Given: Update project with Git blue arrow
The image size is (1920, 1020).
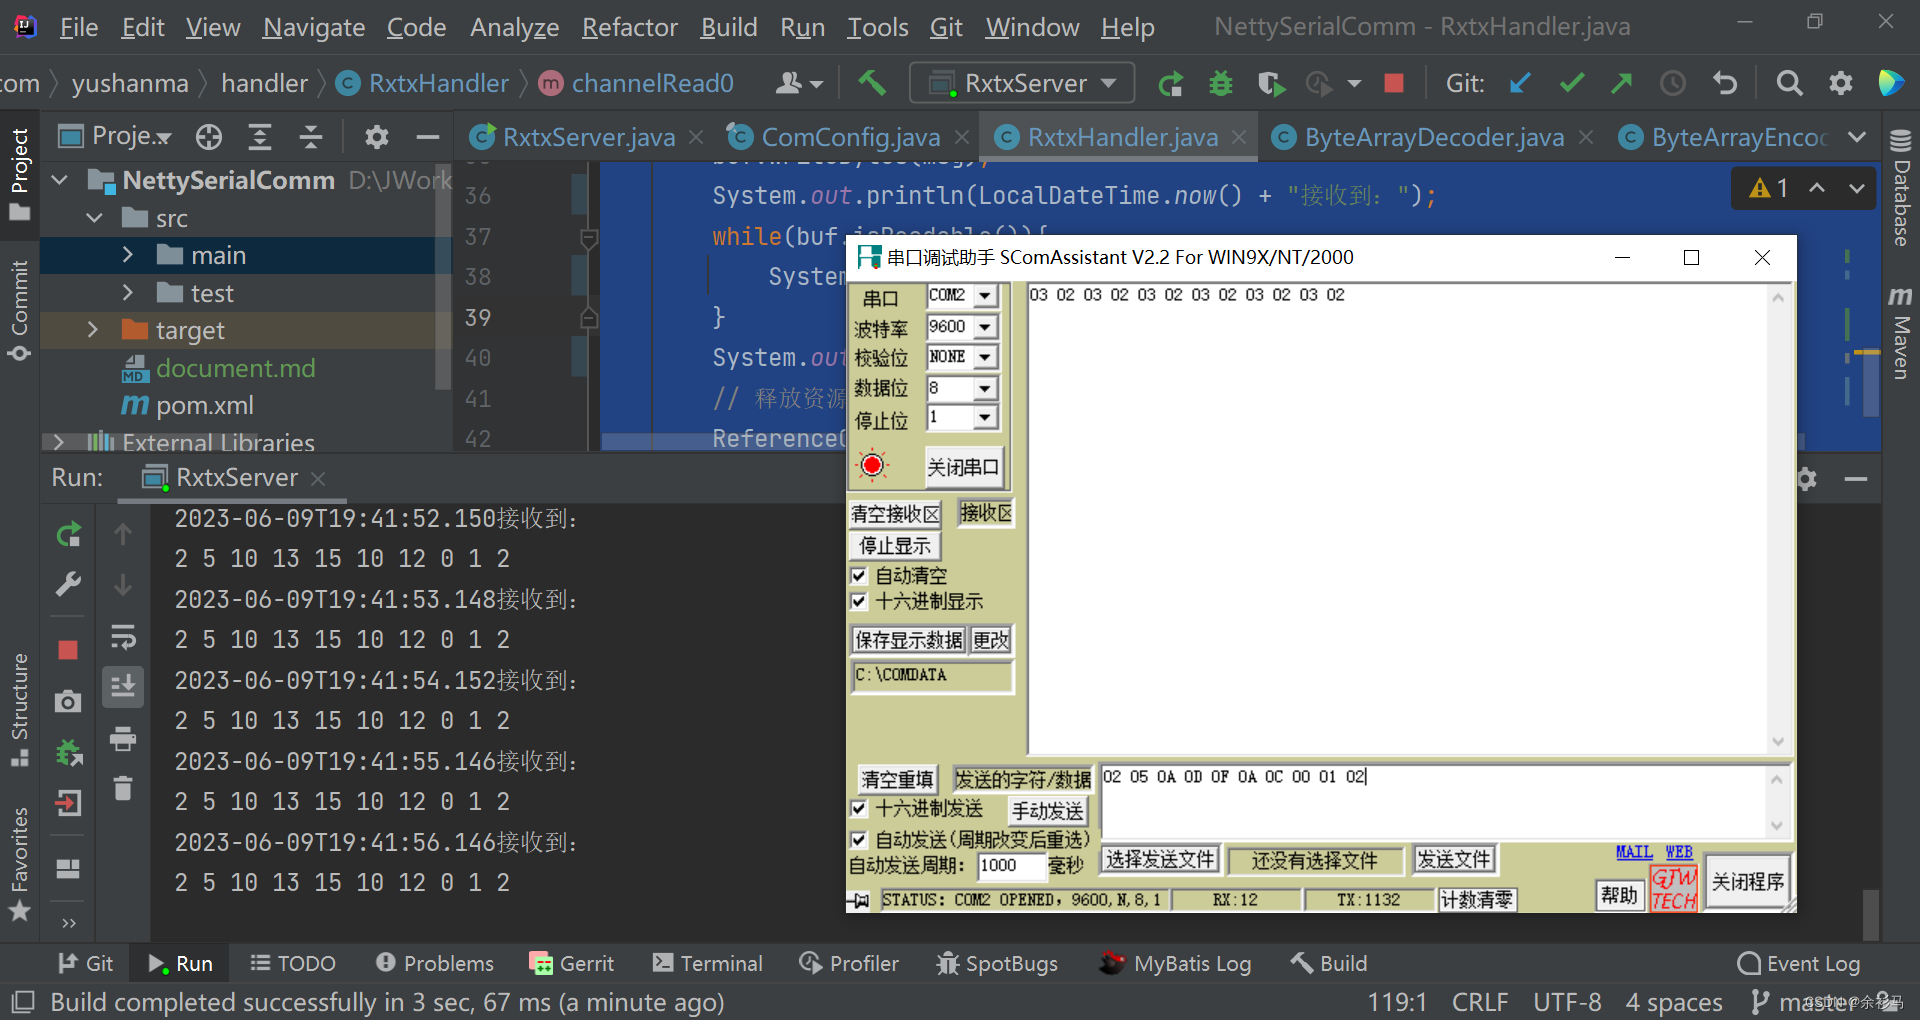Looking at the screenshot, I should [1520, 83].
